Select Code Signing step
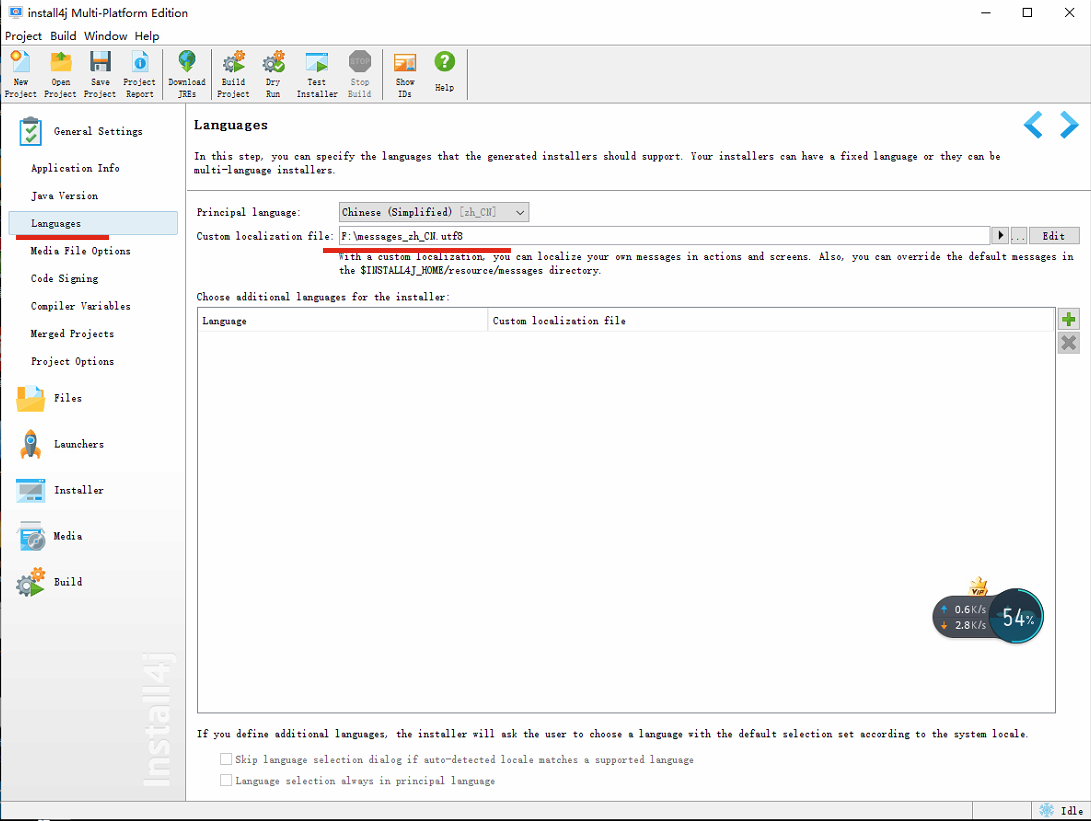This screenshot has width=1091, height=821. point(64,279)
